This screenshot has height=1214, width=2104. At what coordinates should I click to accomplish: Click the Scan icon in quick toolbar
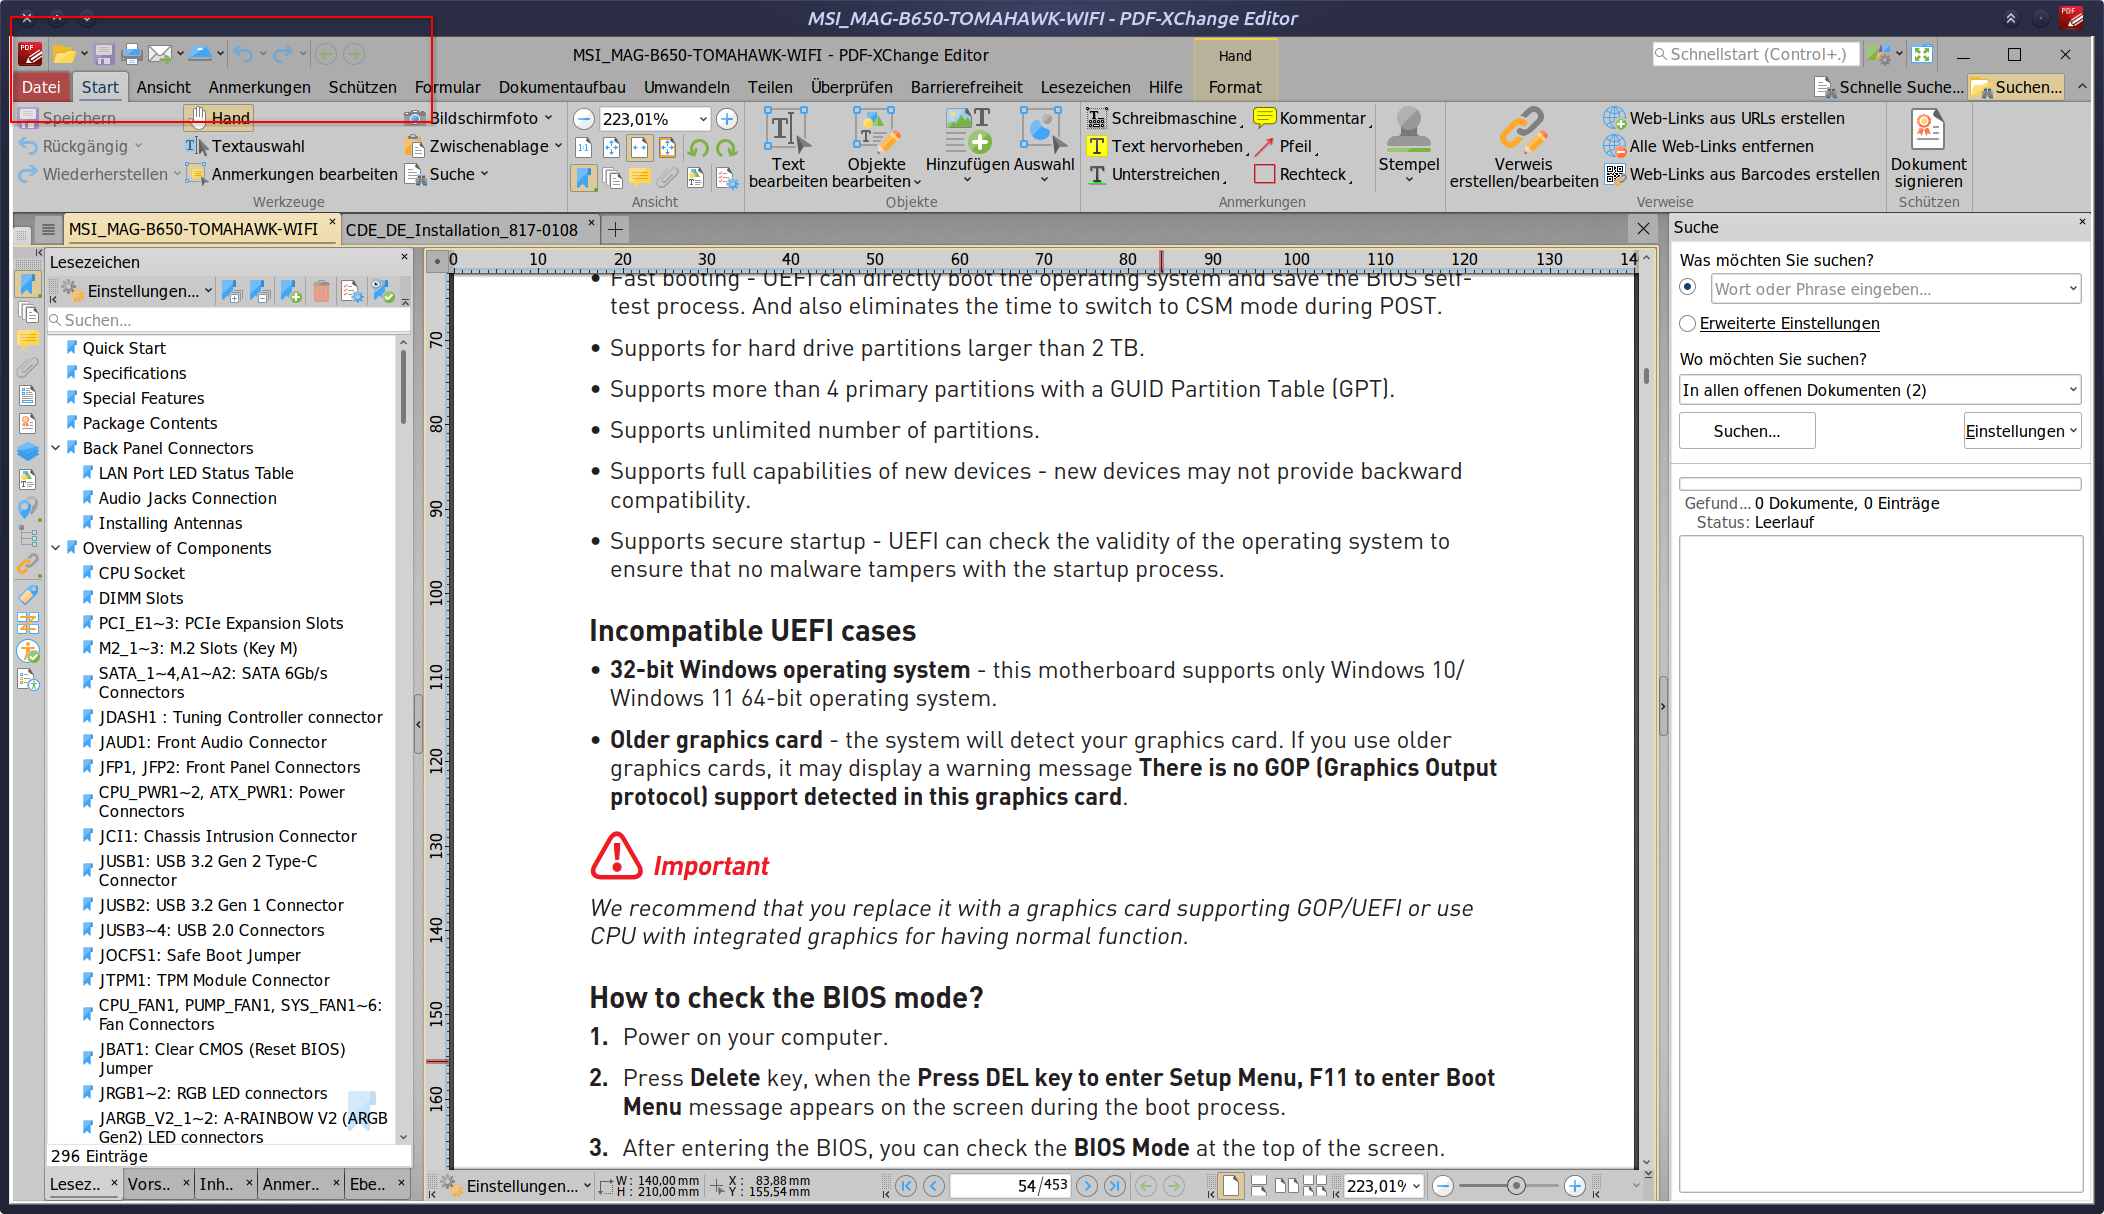pyautogui.click(x=200, y=54)
